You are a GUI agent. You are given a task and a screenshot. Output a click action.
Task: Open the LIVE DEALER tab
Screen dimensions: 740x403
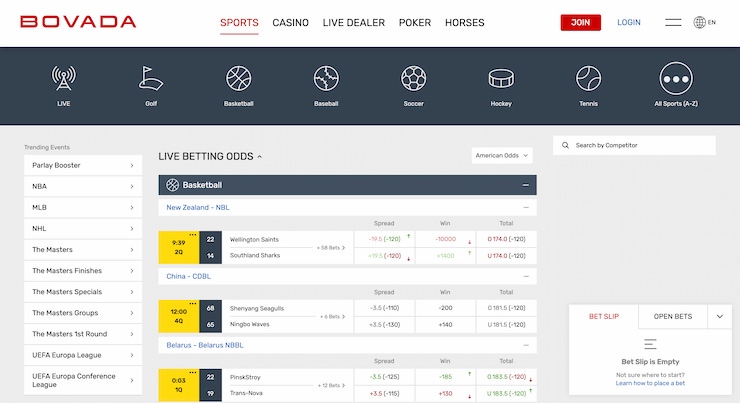[354, 23]
